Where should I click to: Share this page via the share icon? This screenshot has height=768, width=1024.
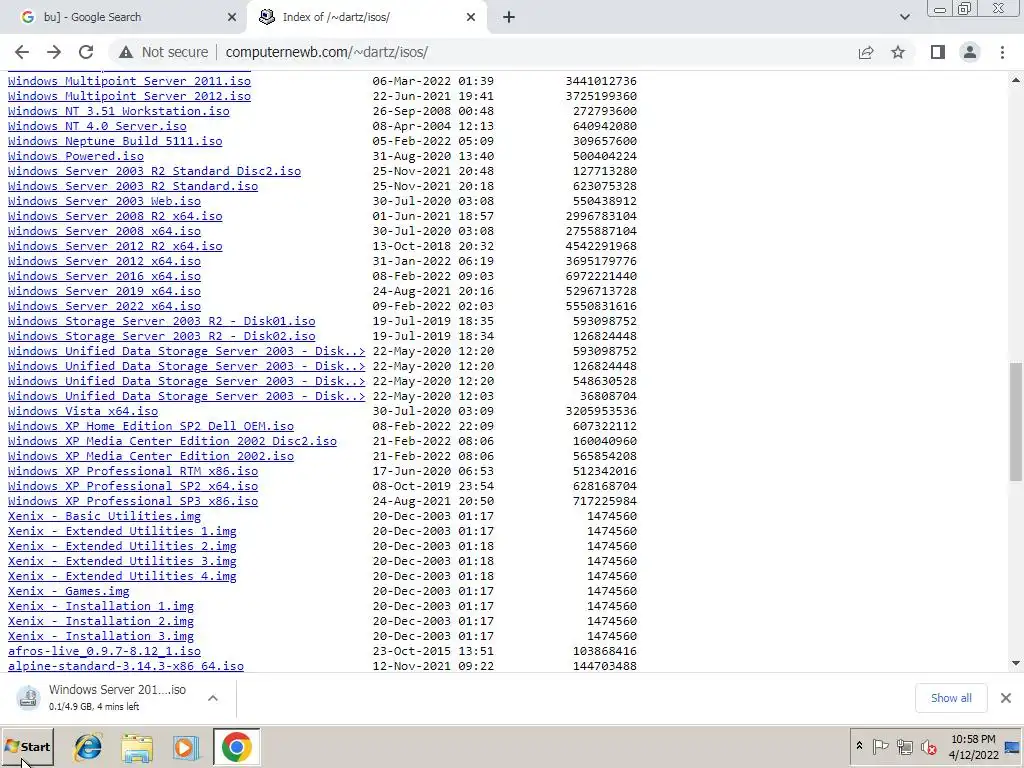[866, 52]
